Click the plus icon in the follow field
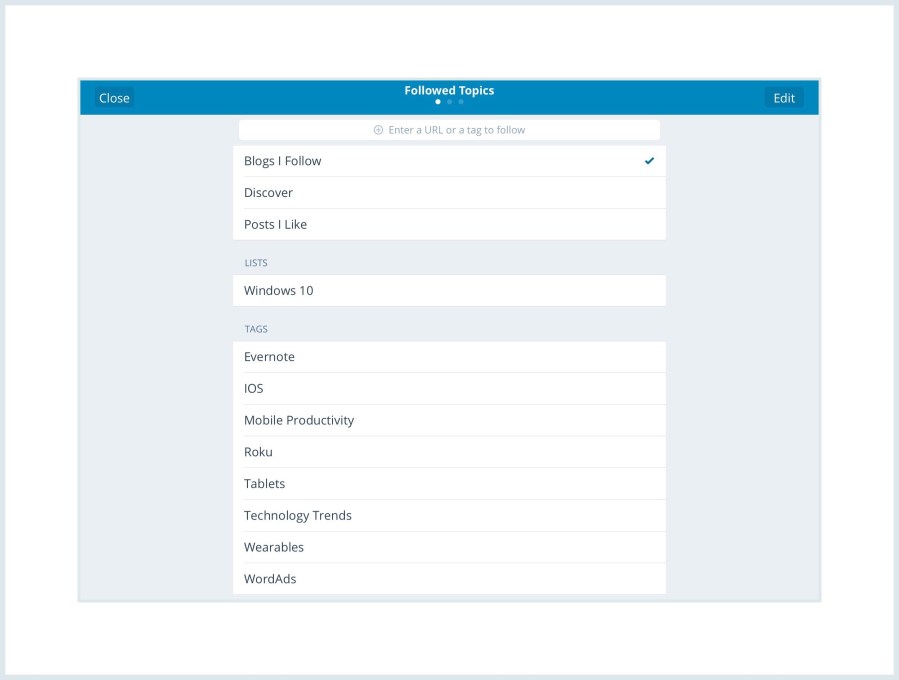Image resolution: width=899 pixels, height=680 pixels. tap(376, 129)
